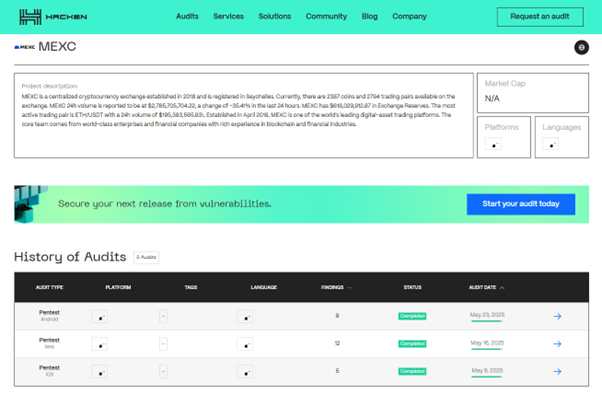Open the Solutions menu

pyautogui.click(x=275, y=17)
